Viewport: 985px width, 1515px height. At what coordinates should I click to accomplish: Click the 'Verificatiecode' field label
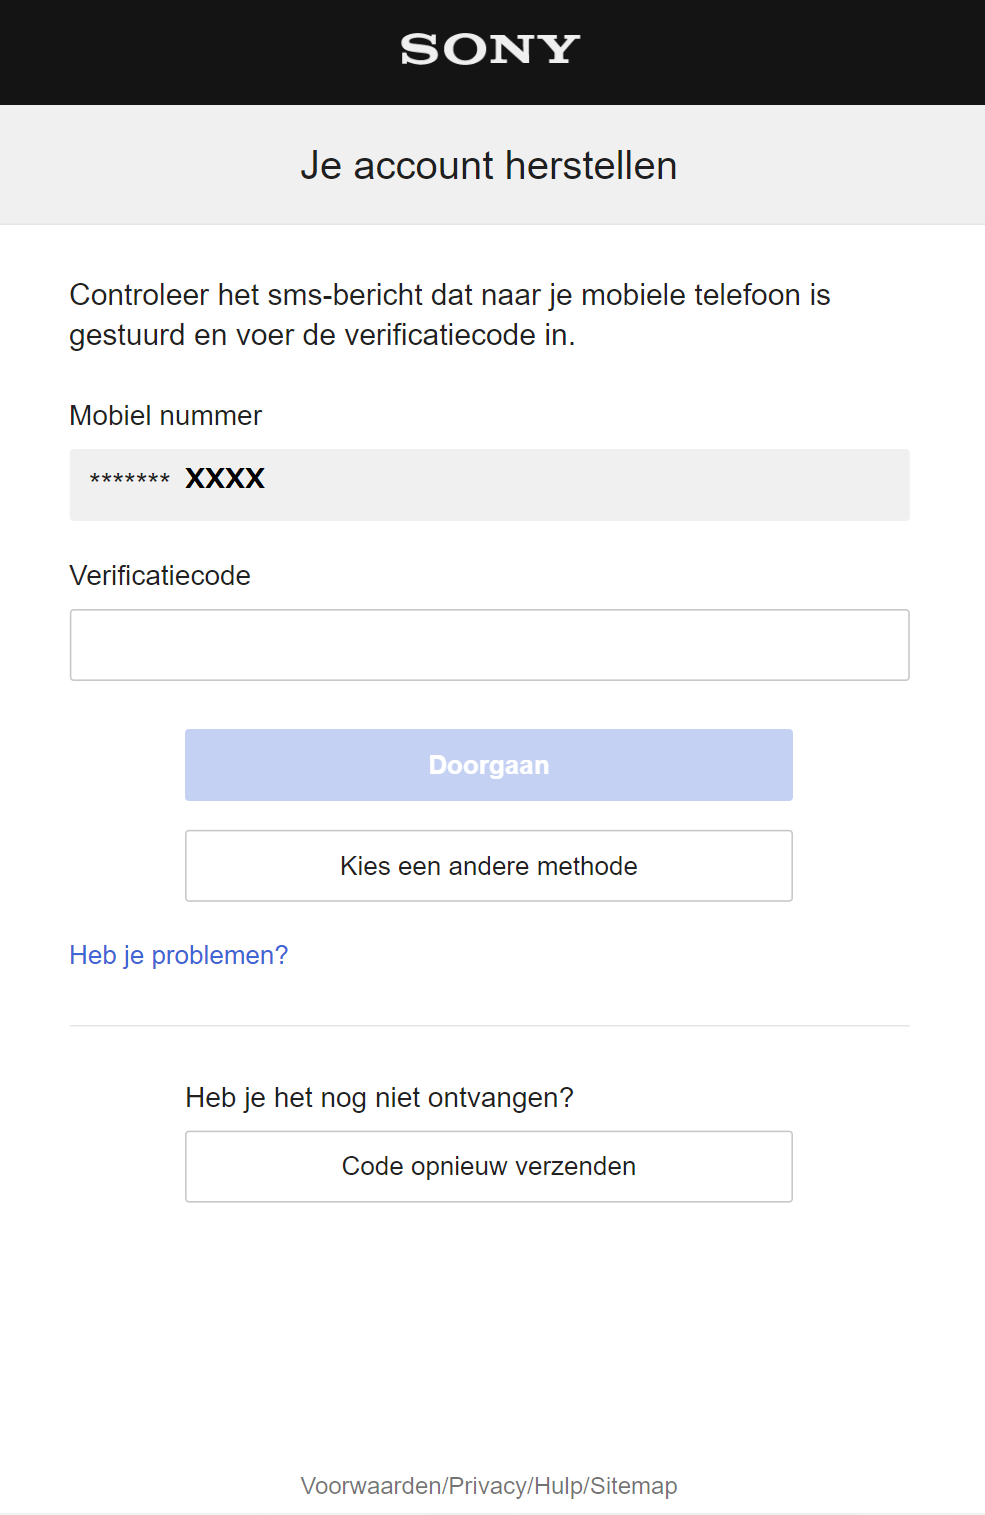[160, 576]
